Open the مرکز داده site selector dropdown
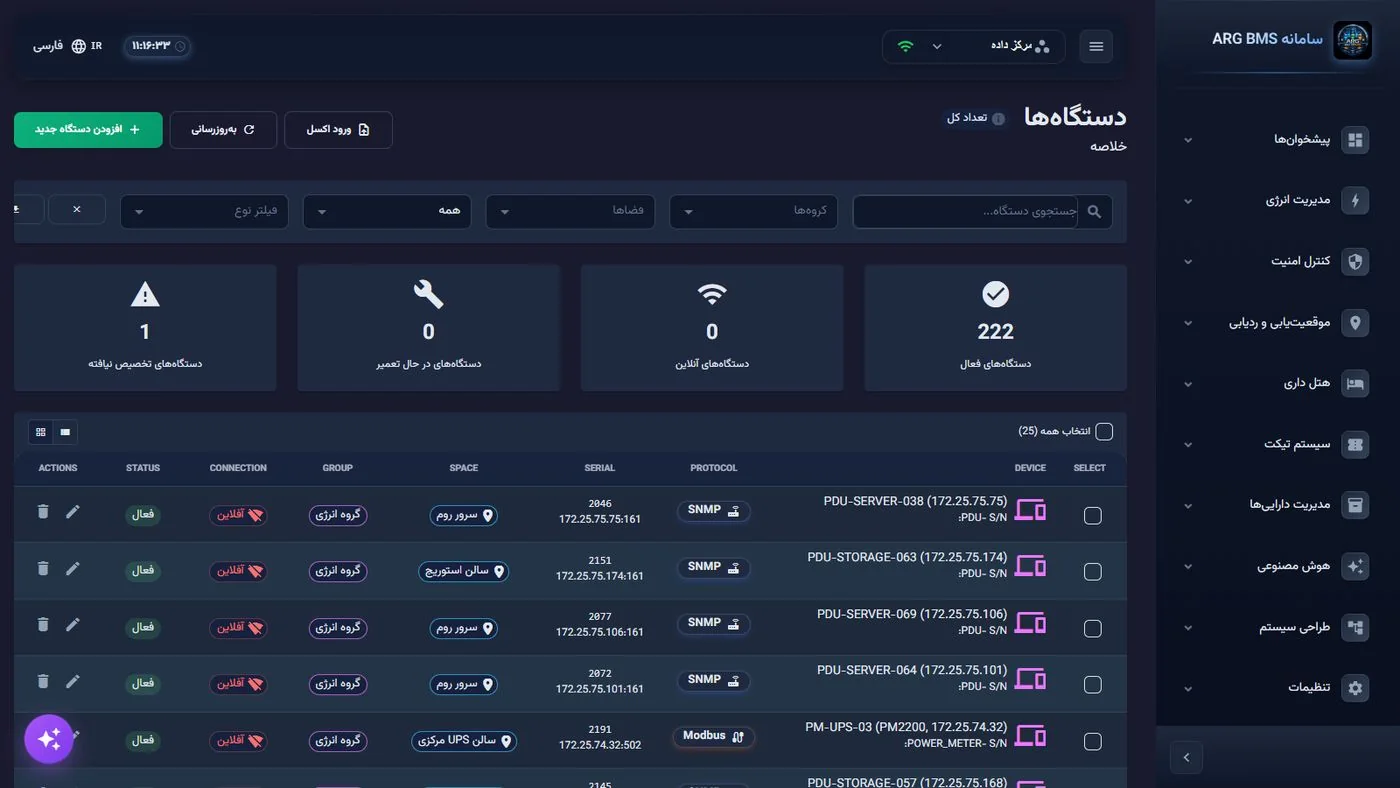The width and height of the screenshot is (1400, 788). click(x=974, y=47)
